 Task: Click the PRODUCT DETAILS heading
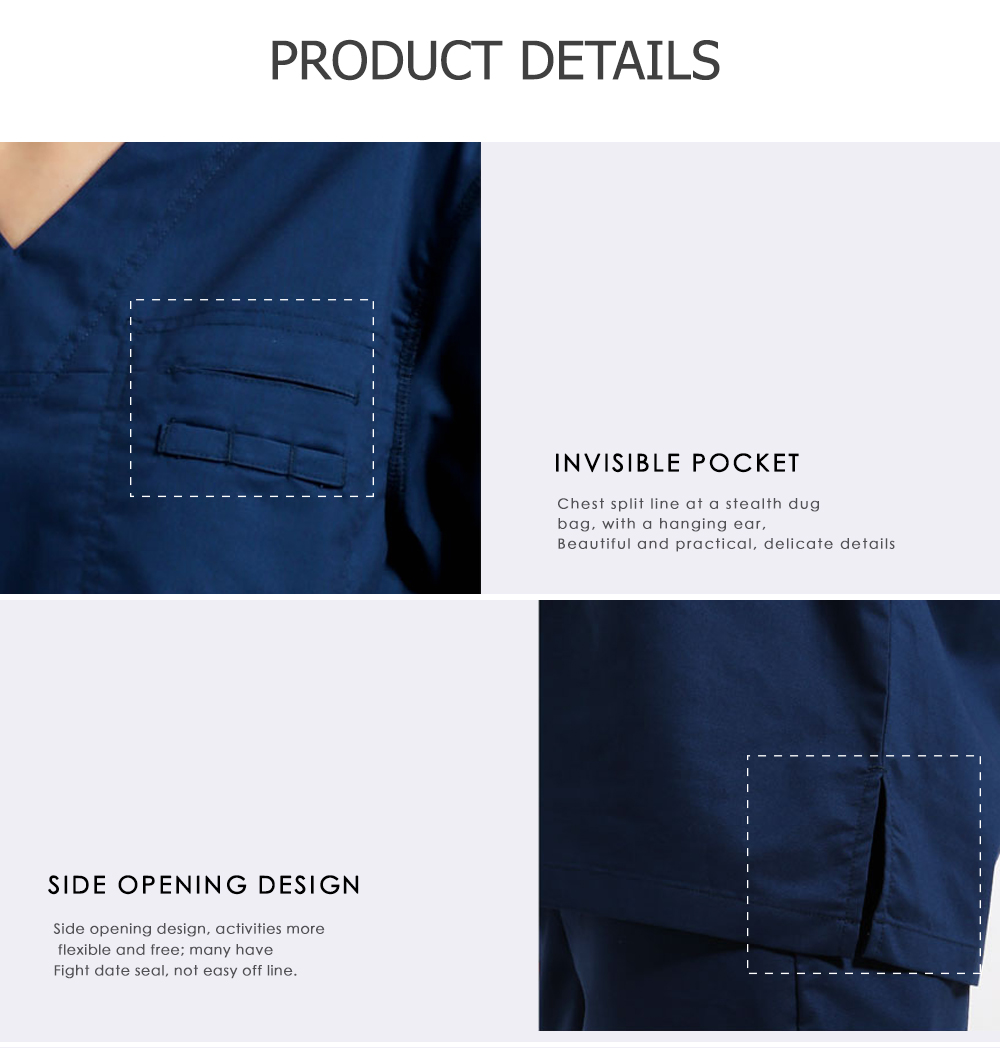(x=495, y=60)
